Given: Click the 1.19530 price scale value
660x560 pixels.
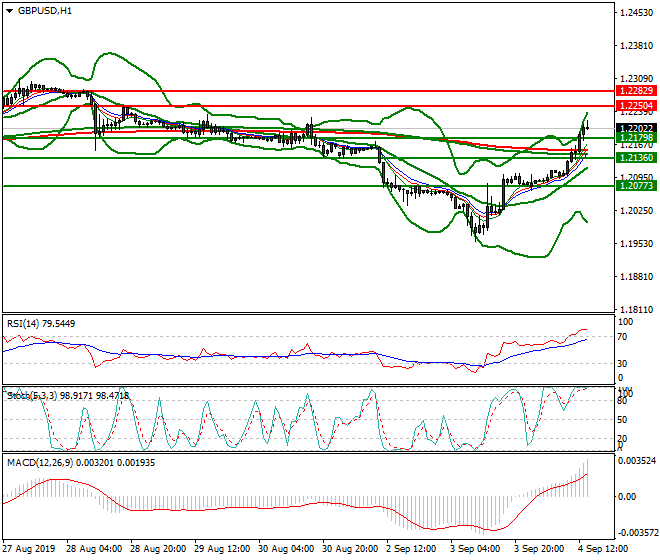Looking at the screenshot, I should pos(637,244).
